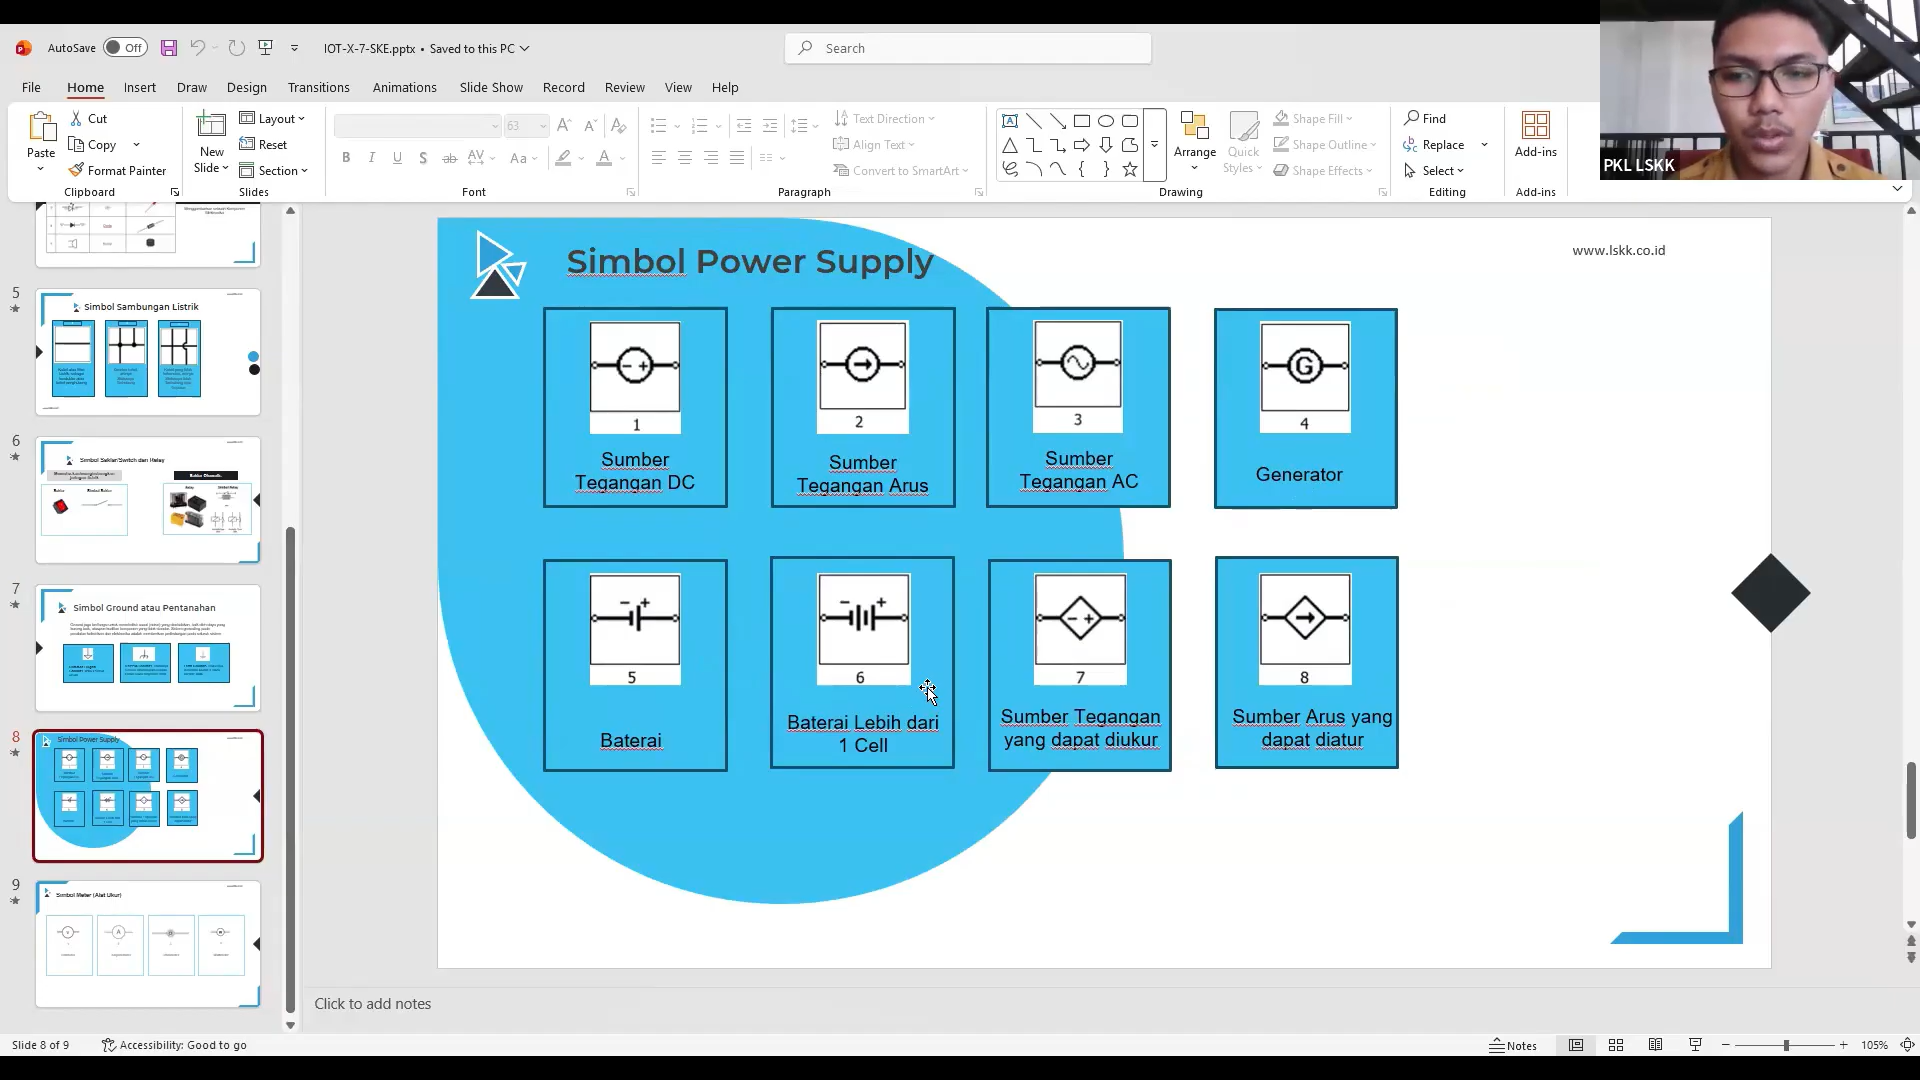Open the Section dropdown menu
The image size is (1920, 1080).
[276, 171]
